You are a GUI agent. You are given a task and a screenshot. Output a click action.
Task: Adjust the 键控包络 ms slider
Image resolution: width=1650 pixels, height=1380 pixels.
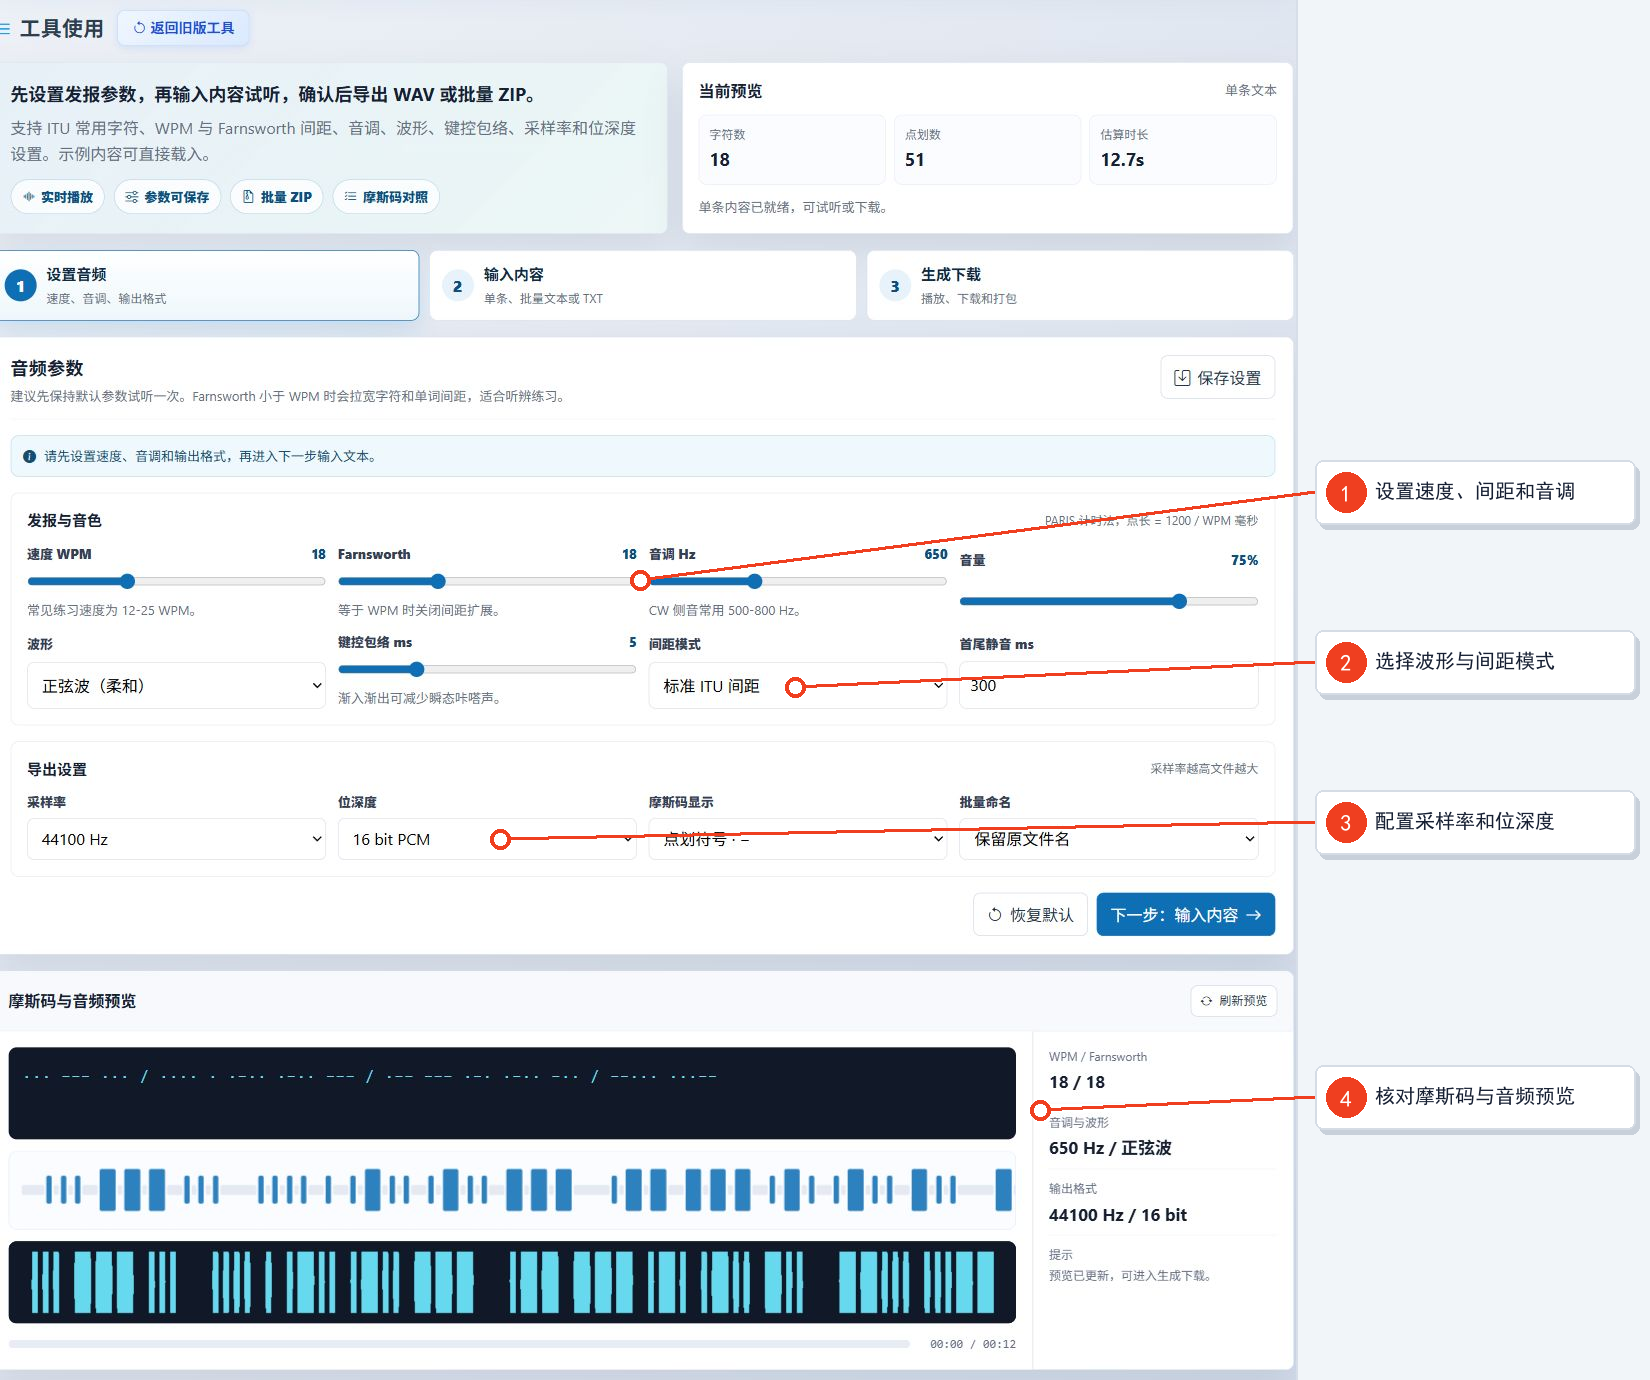pyautogui.click(x=487, y=669)
